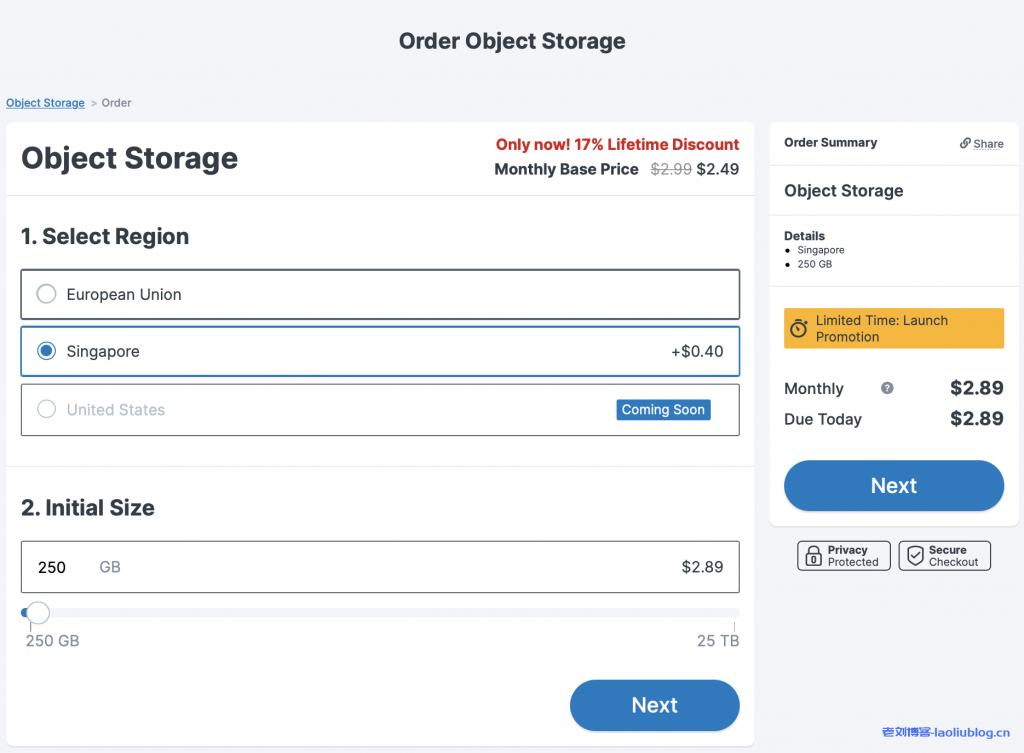Image resolution: width=1024 pixels, height=753 pixels.
Task: Click the Secure Checkout shield badge
Action: pos(944,556)
